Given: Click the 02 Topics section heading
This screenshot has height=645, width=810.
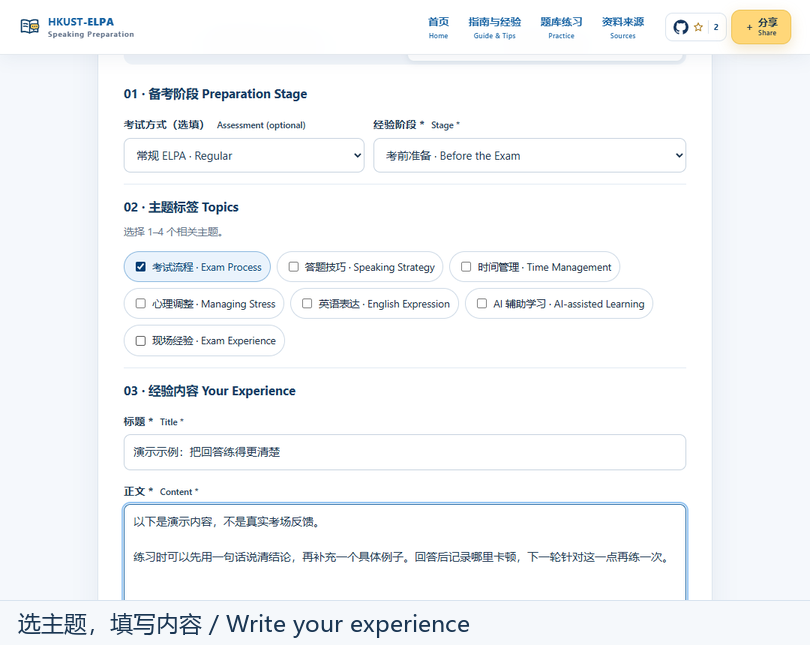Looking at the screenshot, I should (181, 207).
